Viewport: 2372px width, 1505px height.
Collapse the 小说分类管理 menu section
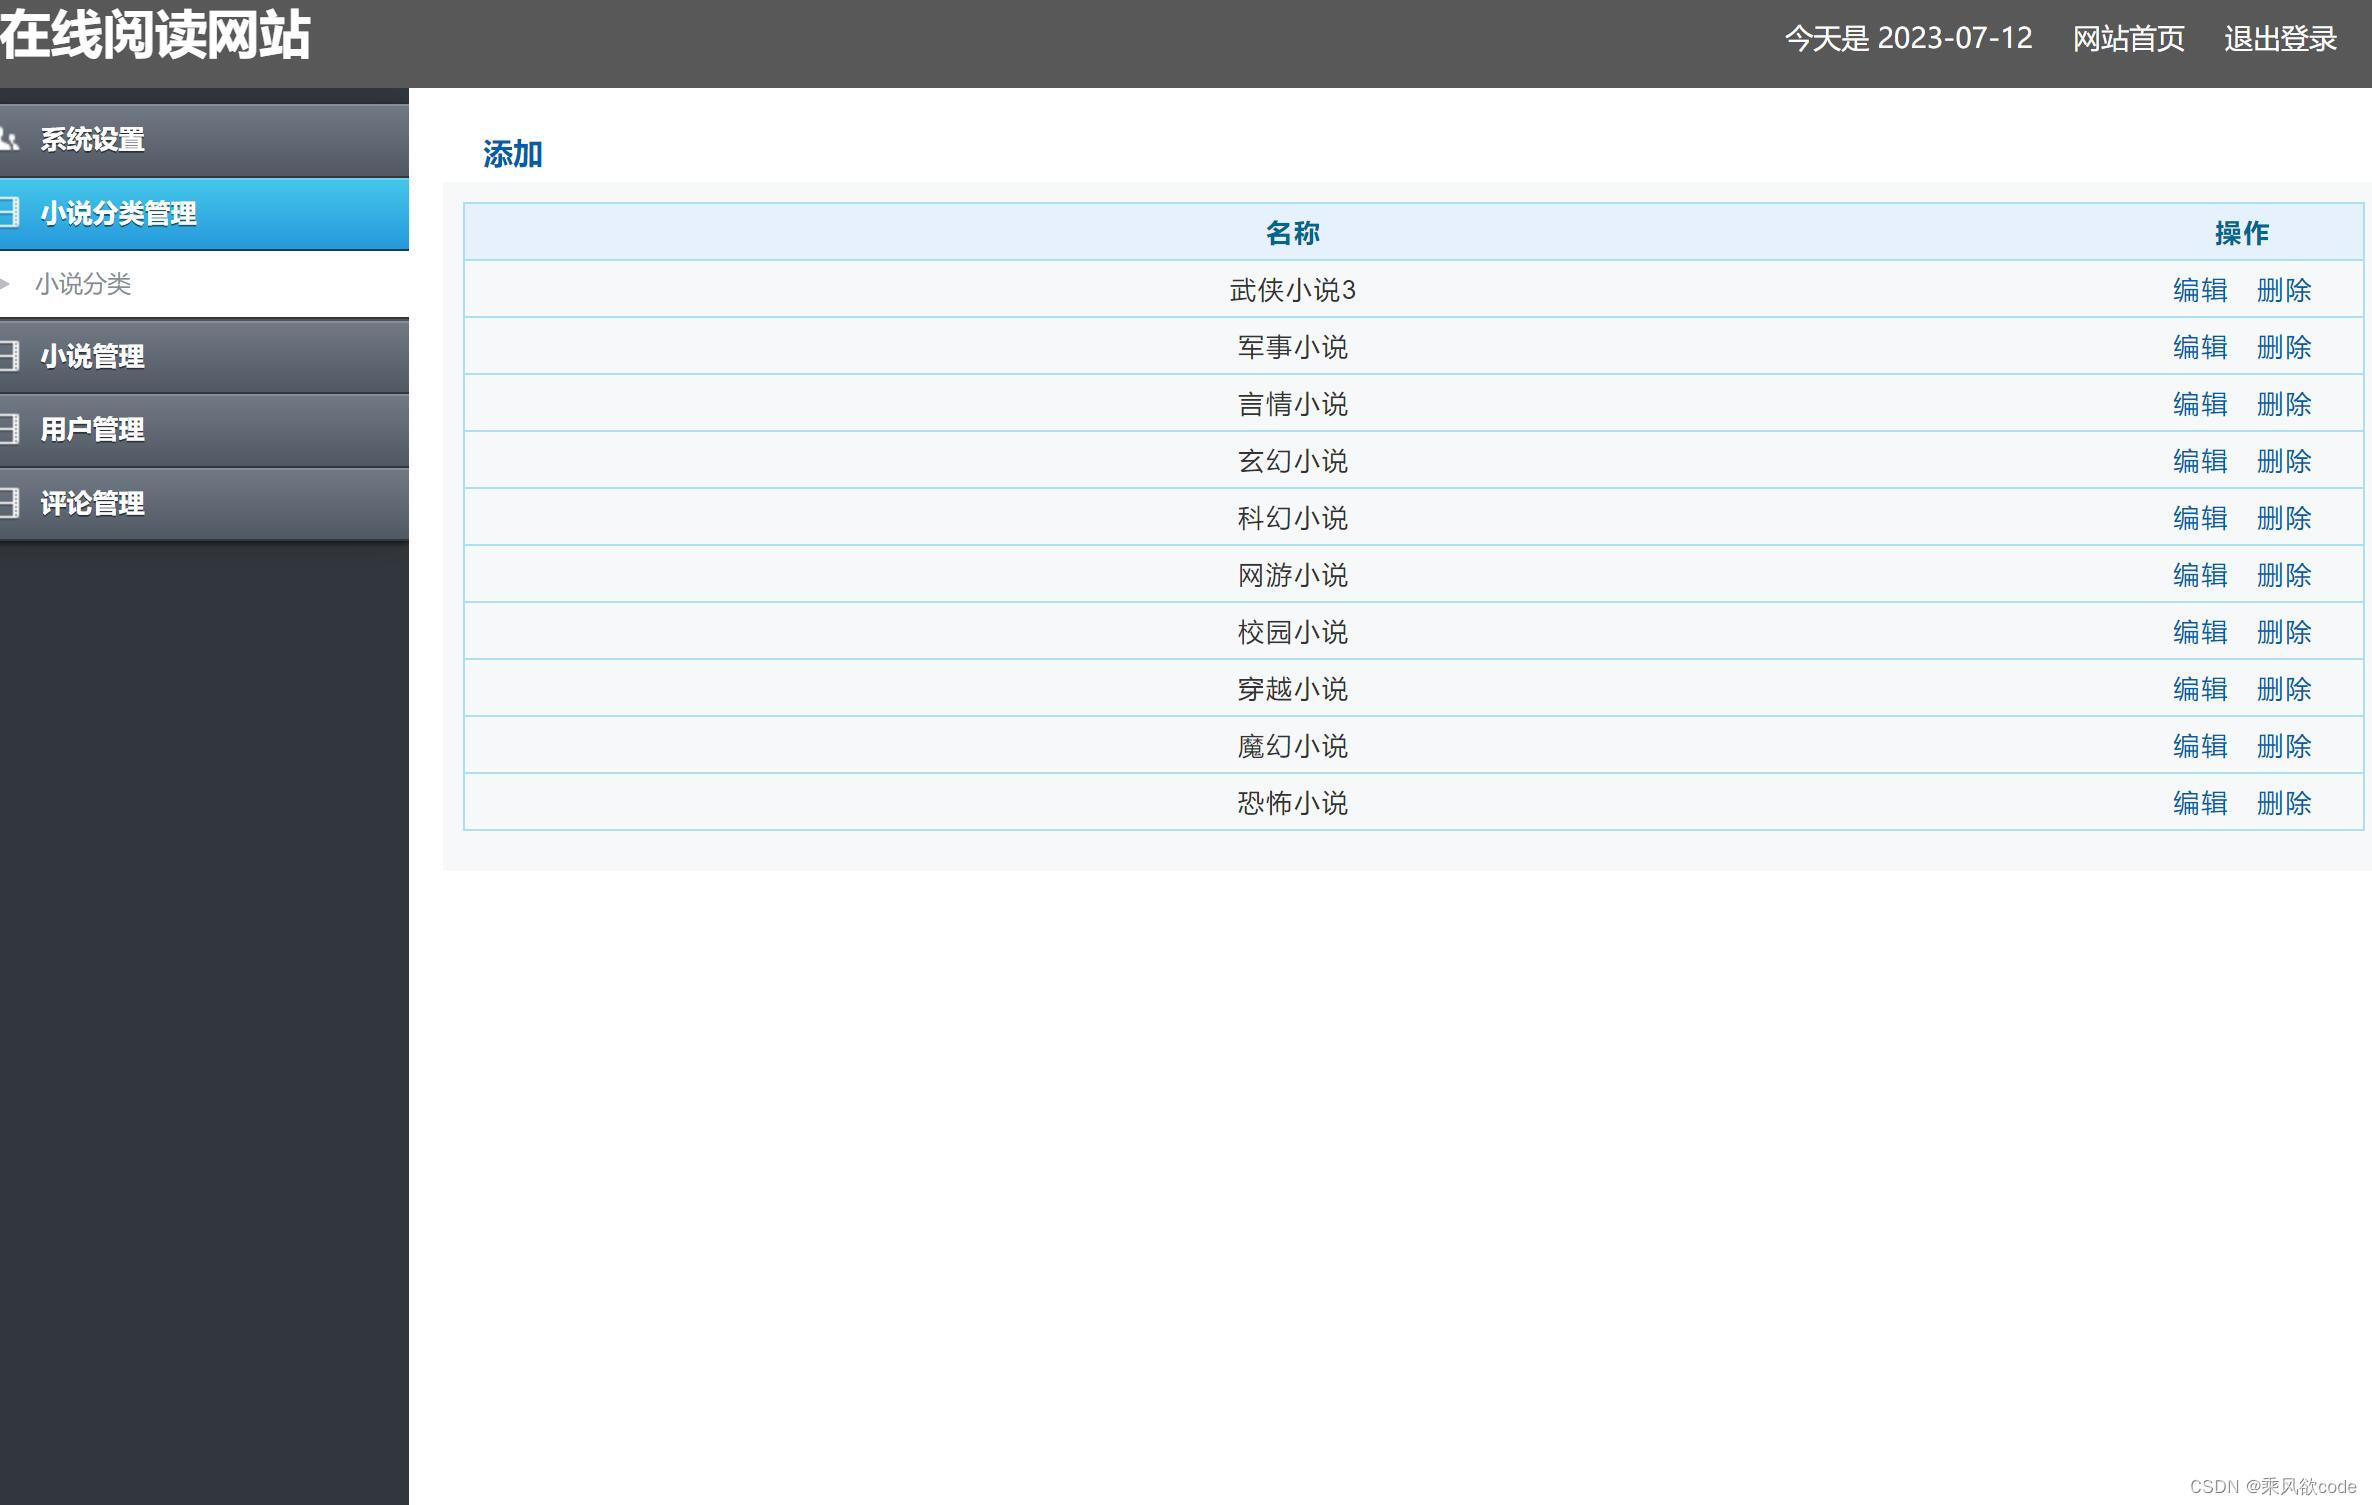click(118, 213)
